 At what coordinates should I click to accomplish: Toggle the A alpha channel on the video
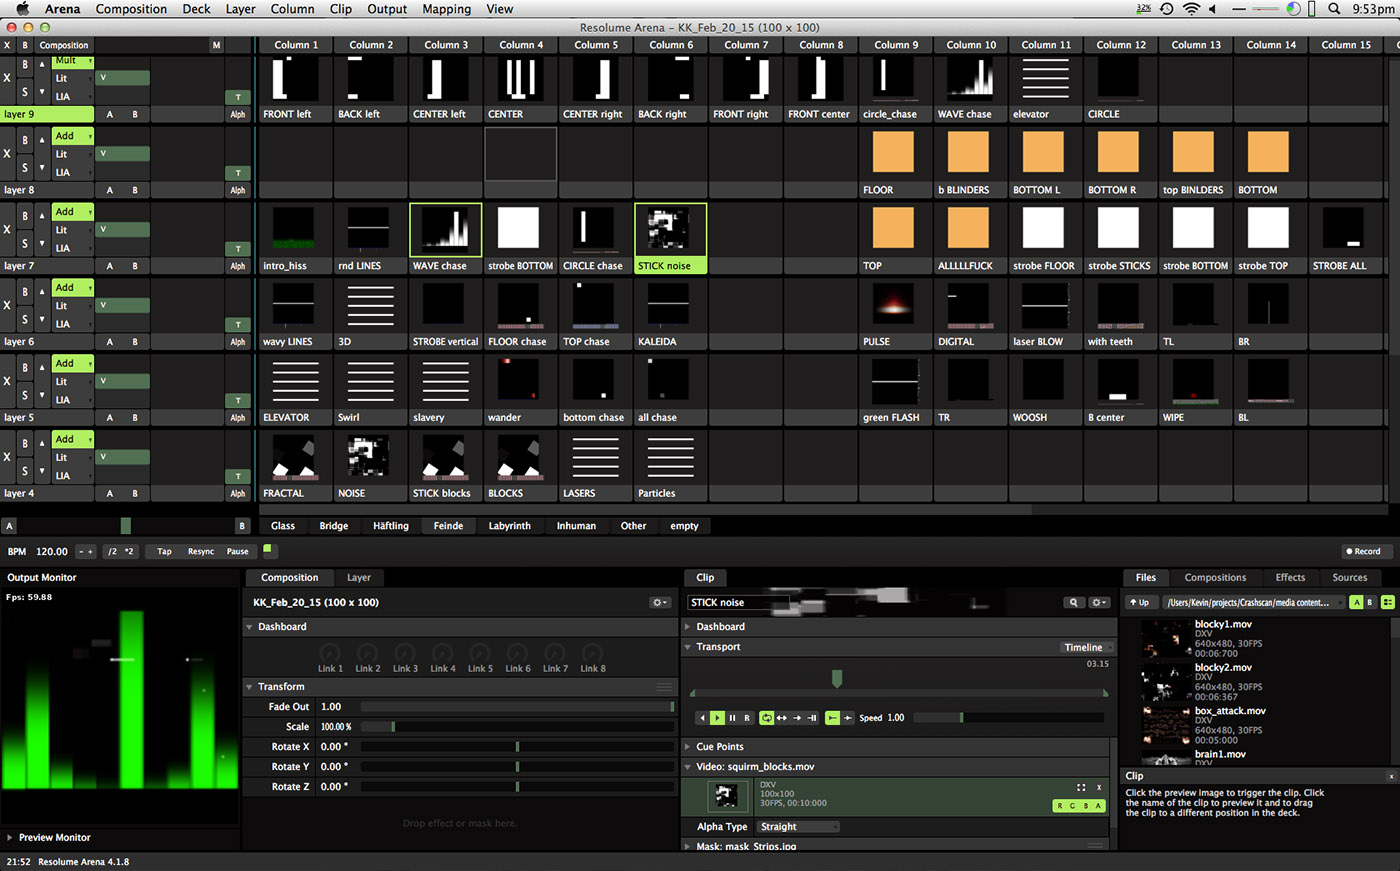(1098, 805)
